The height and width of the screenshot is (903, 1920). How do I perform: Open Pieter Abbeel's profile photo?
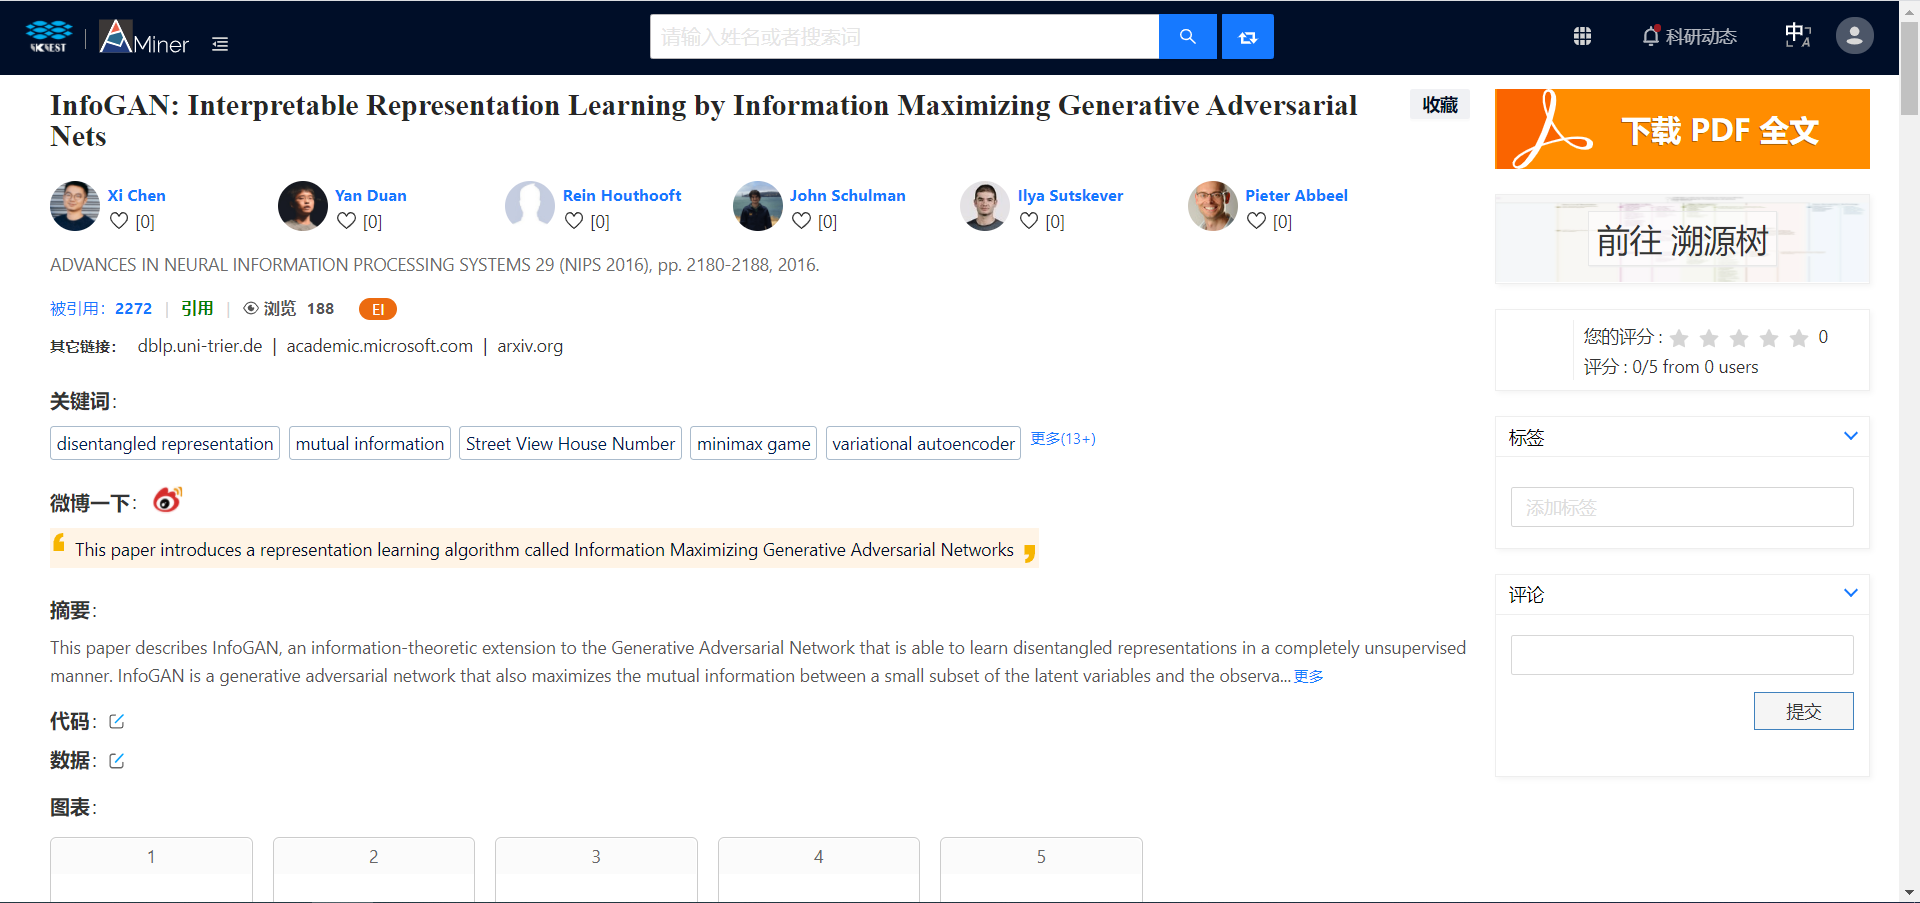(x=1213, y=206)
